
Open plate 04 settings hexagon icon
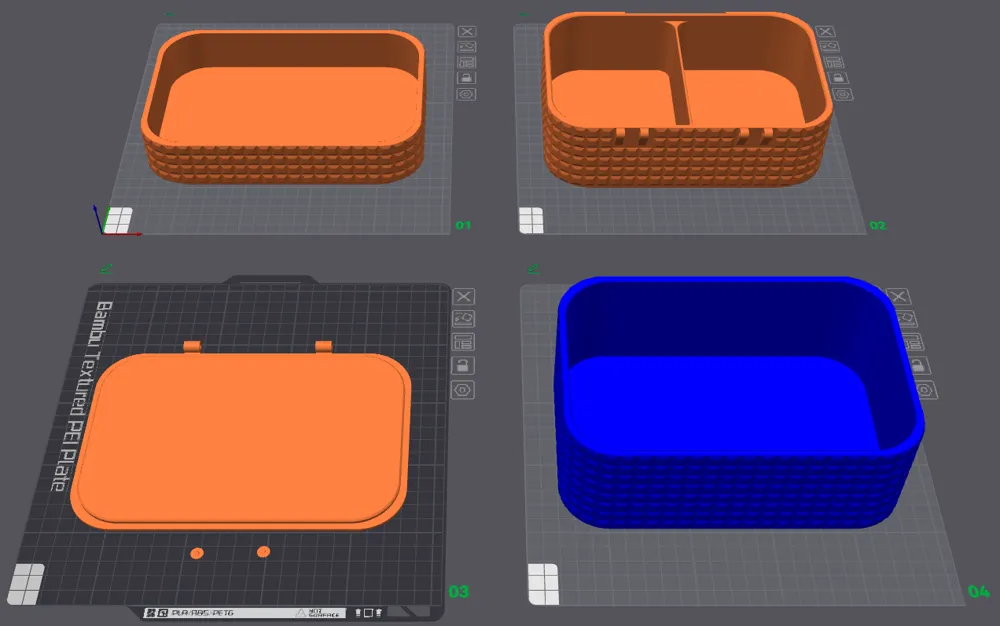[925, 389]
